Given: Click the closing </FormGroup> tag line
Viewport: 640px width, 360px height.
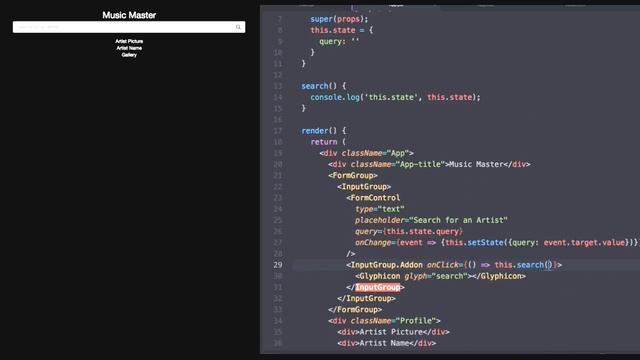Looking at the screenshot, I should 355,309.
